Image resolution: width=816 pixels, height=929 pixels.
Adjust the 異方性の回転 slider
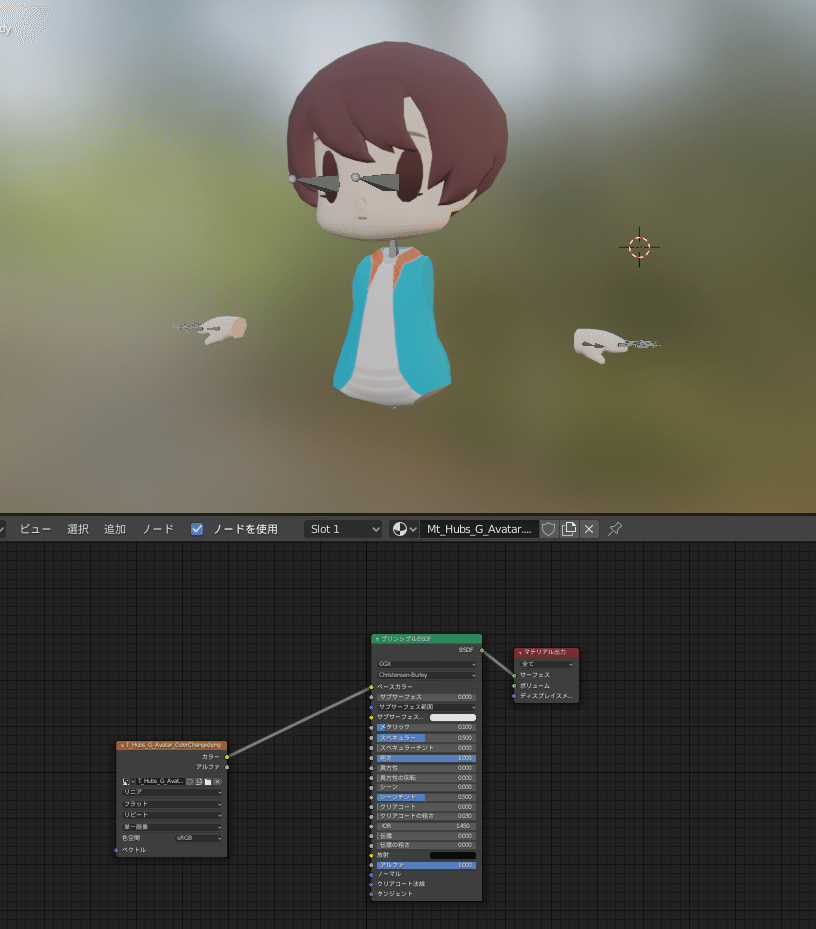point(427,777)
